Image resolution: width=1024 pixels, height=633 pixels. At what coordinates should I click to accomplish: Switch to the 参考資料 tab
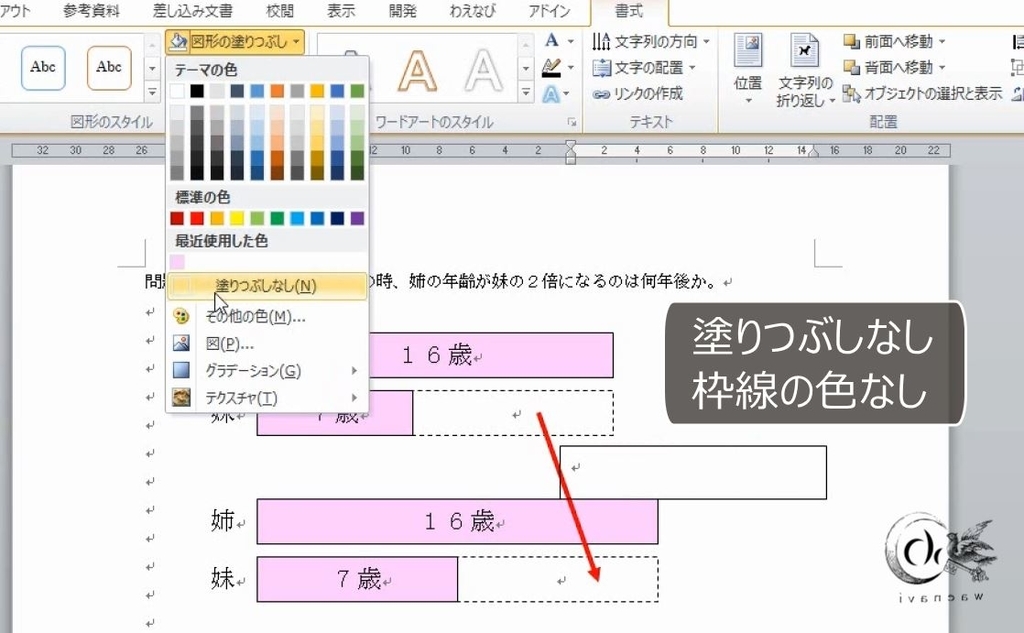[x=91, y=11]
